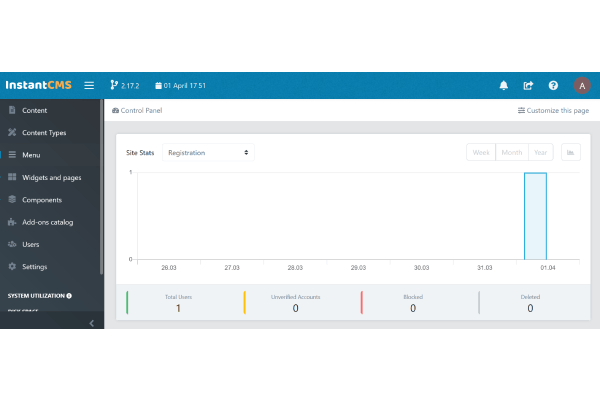Open the Registration stats dropdown
The height and width of the screenshot is (400, 600).
[208, 153]
